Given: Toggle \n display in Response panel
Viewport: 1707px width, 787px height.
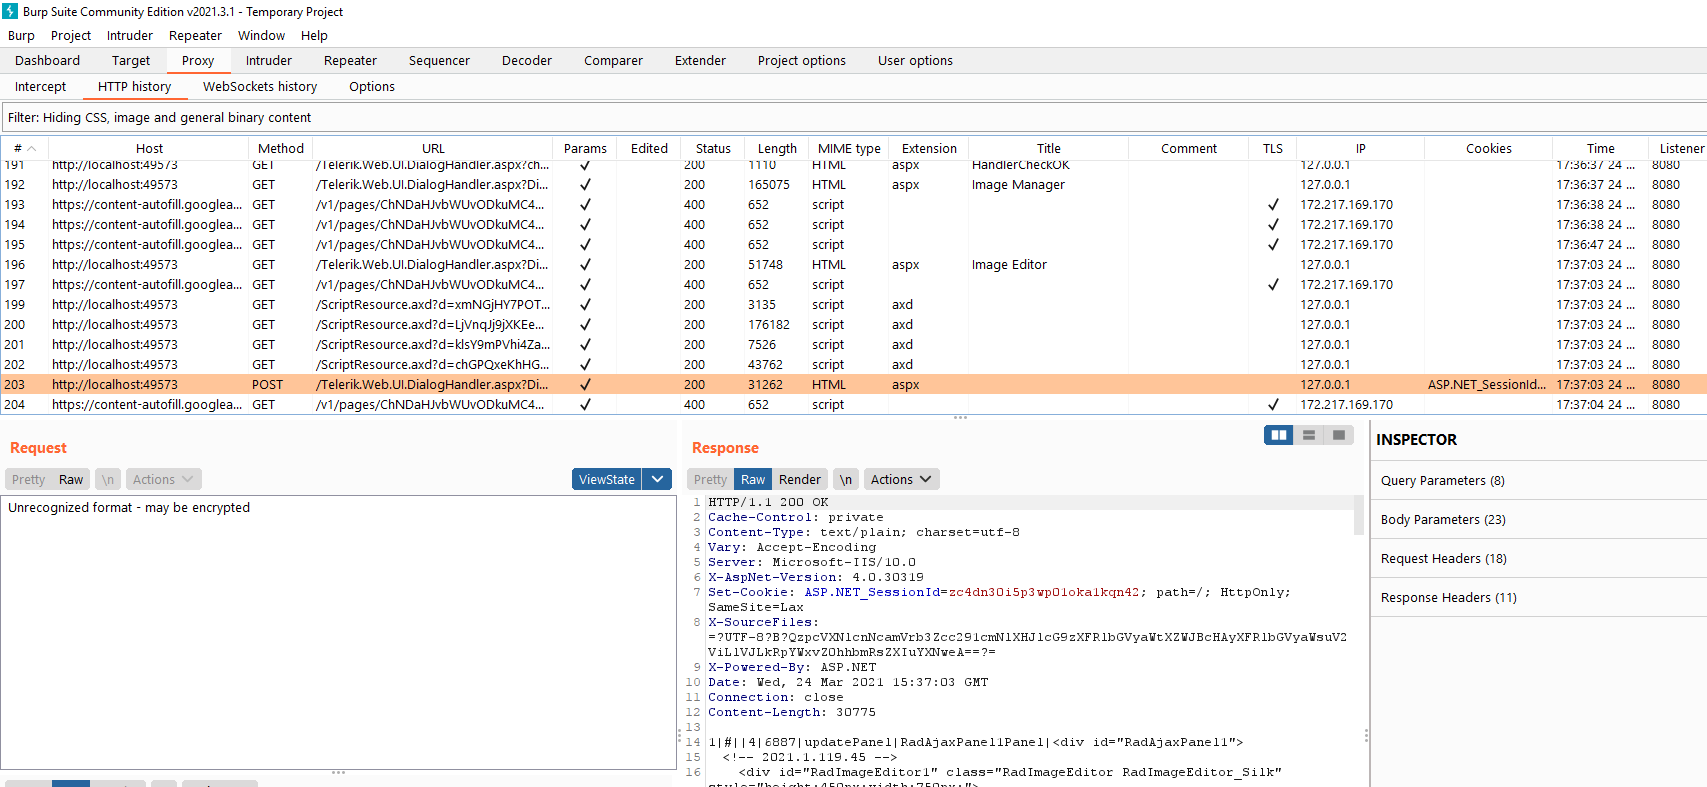Looking at the screenshot, I should 845,480.
